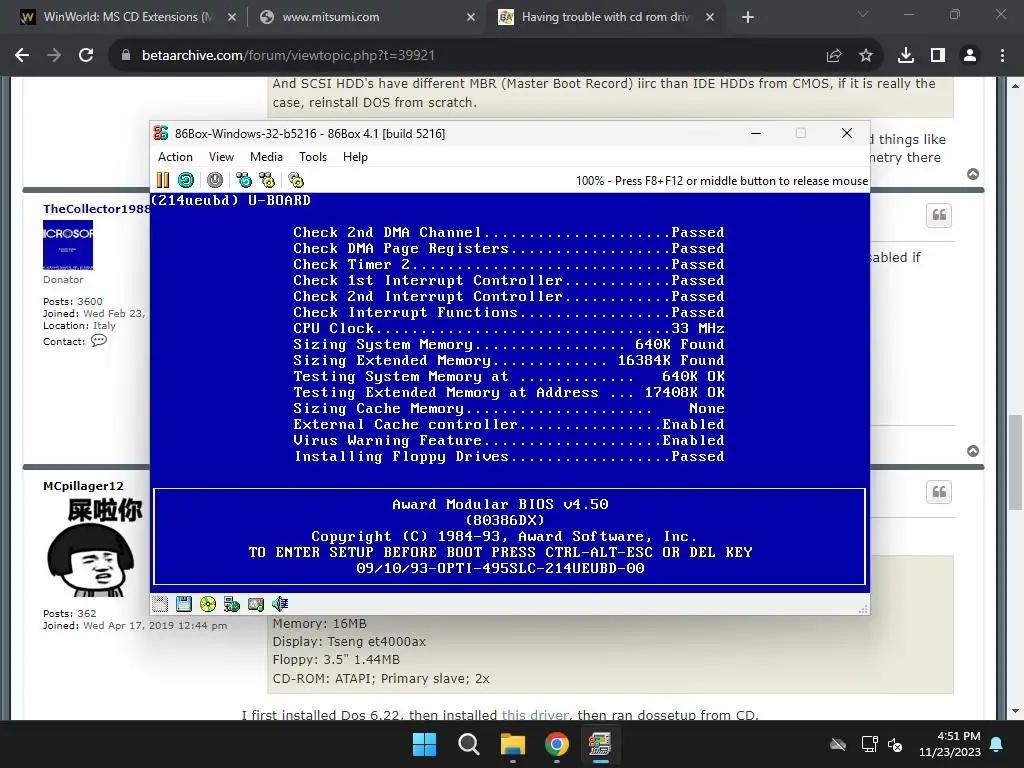
Task: Open Chrome side panel
Action: pos(938,56)
